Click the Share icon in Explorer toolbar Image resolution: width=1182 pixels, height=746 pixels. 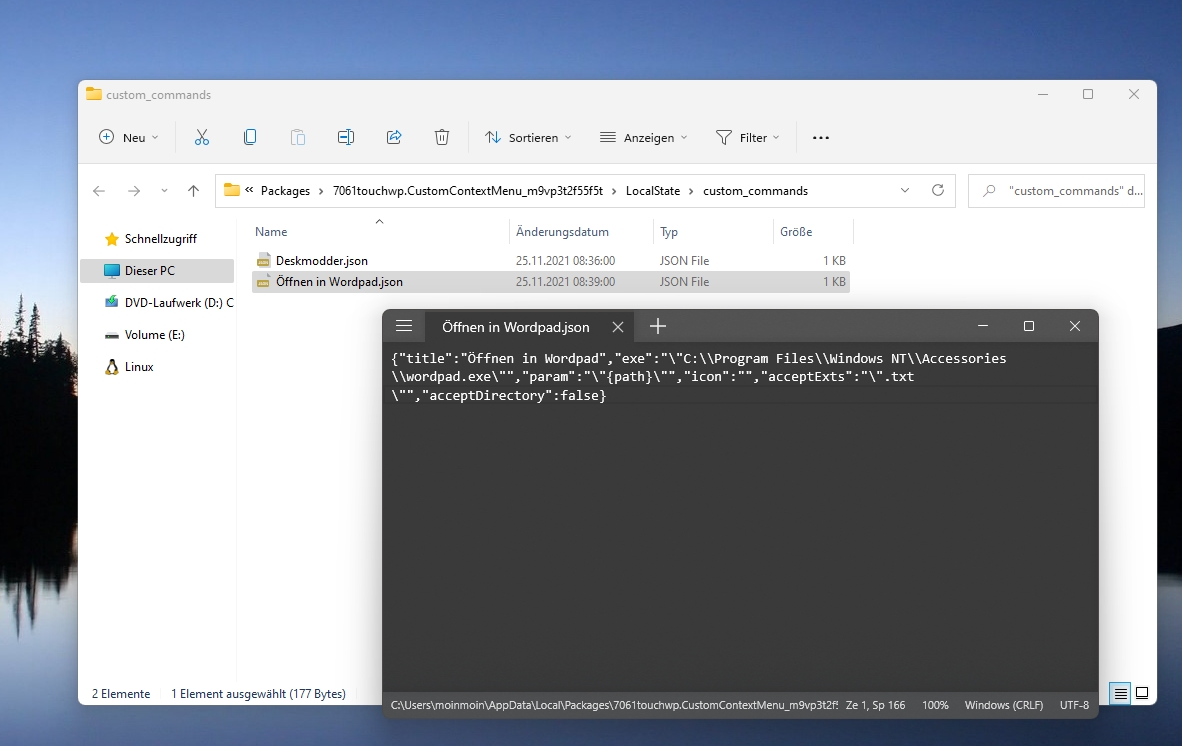(x=394, y=137)
